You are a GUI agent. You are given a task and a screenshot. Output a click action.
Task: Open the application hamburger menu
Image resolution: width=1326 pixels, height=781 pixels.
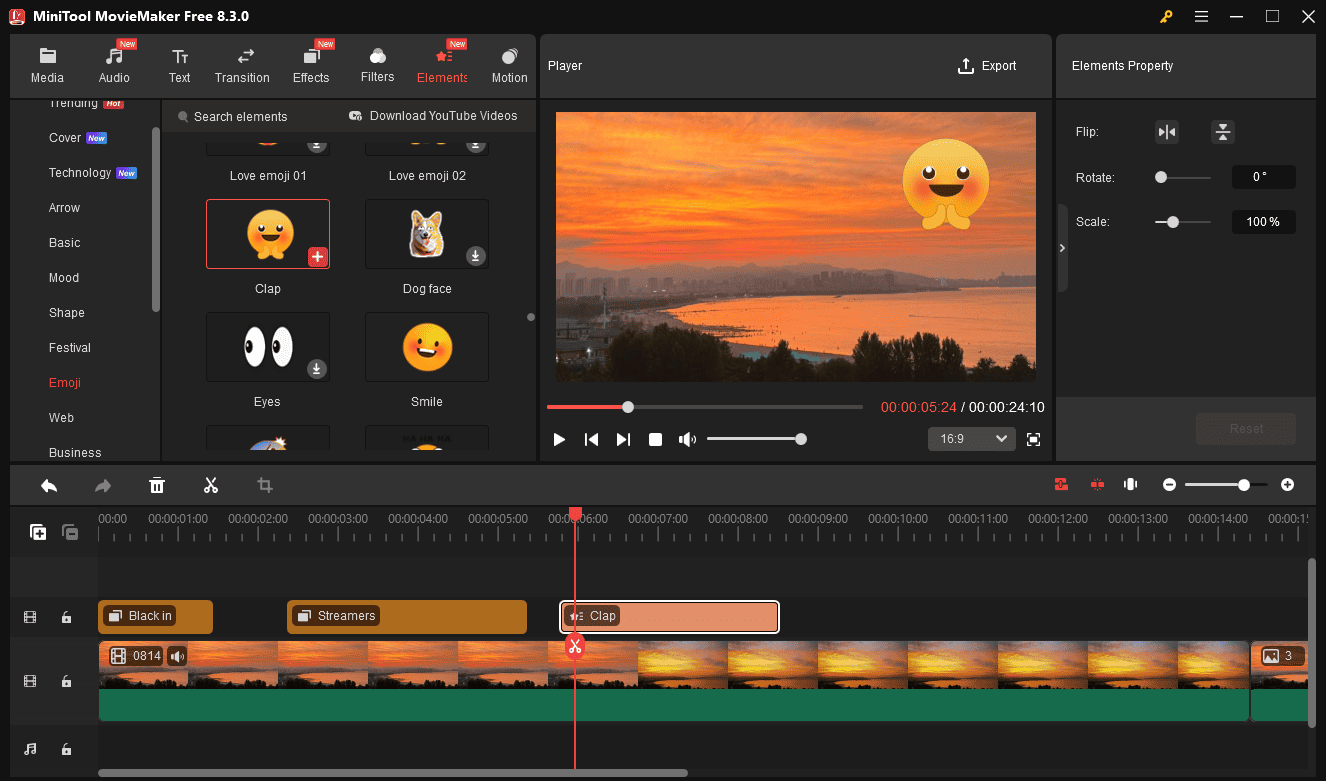tap(1201, 16)
